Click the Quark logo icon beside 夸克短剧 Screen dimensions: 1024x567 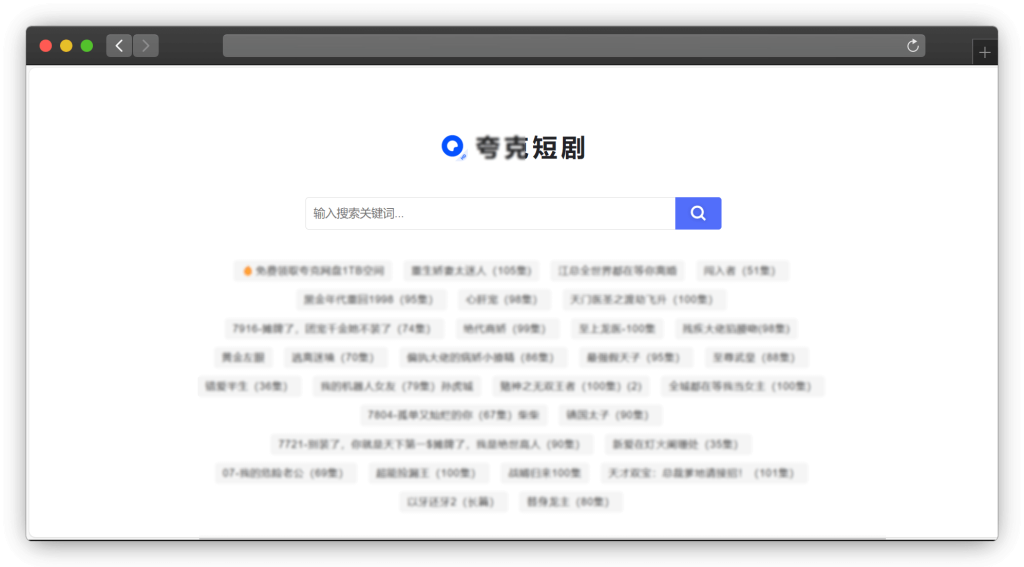(x=453, y=147)
